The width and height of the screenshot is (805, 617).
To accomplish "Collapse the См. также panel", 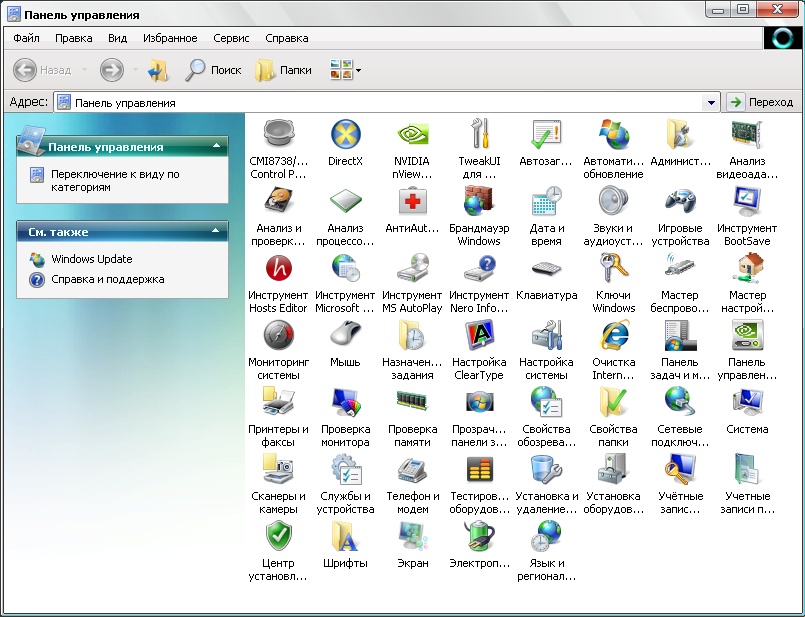I will 216,232.
